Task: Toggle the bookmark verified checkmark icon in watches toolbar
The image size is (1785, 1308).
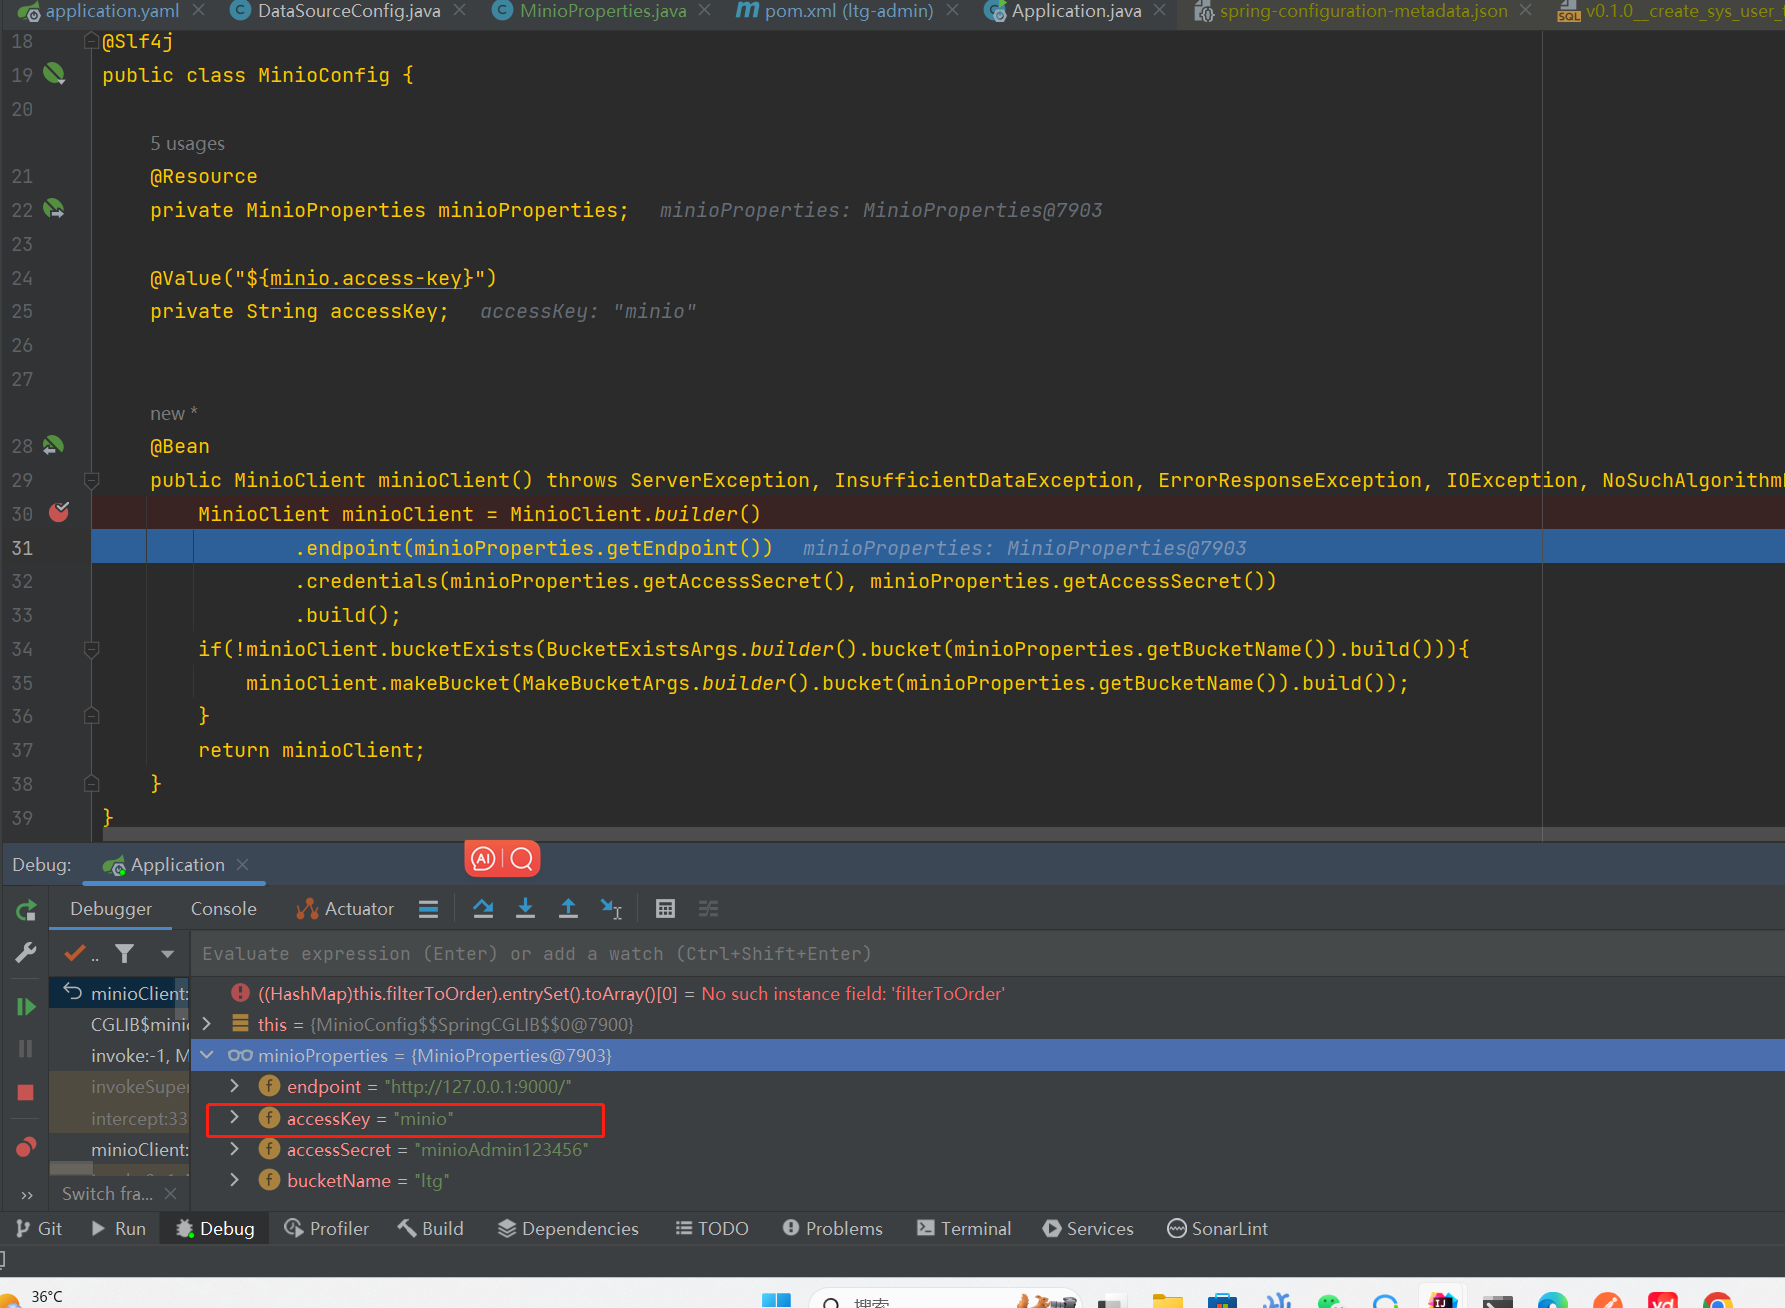Action: pos(73,954)
